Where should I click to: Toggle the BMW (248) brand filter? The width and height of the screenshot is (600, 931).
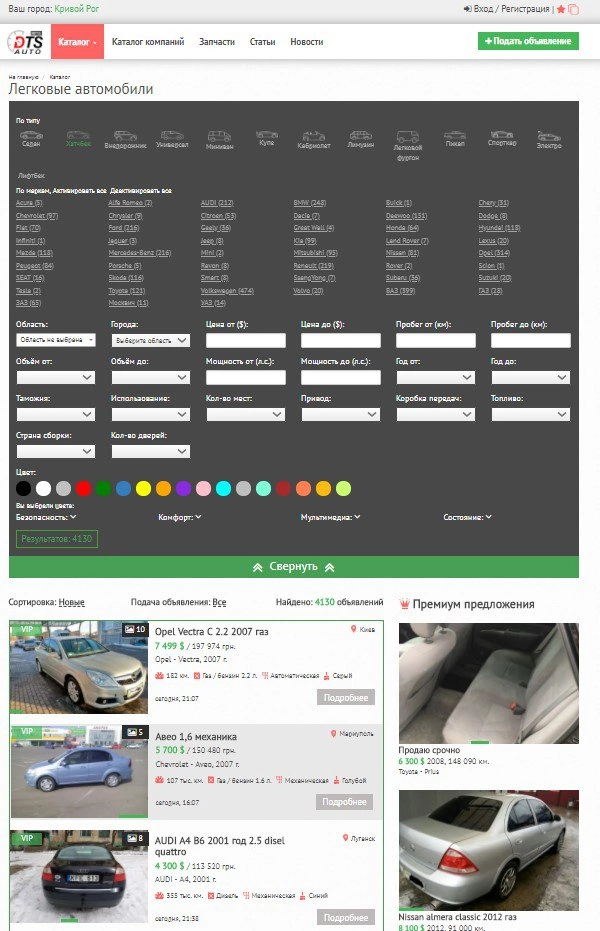[309, 203]
